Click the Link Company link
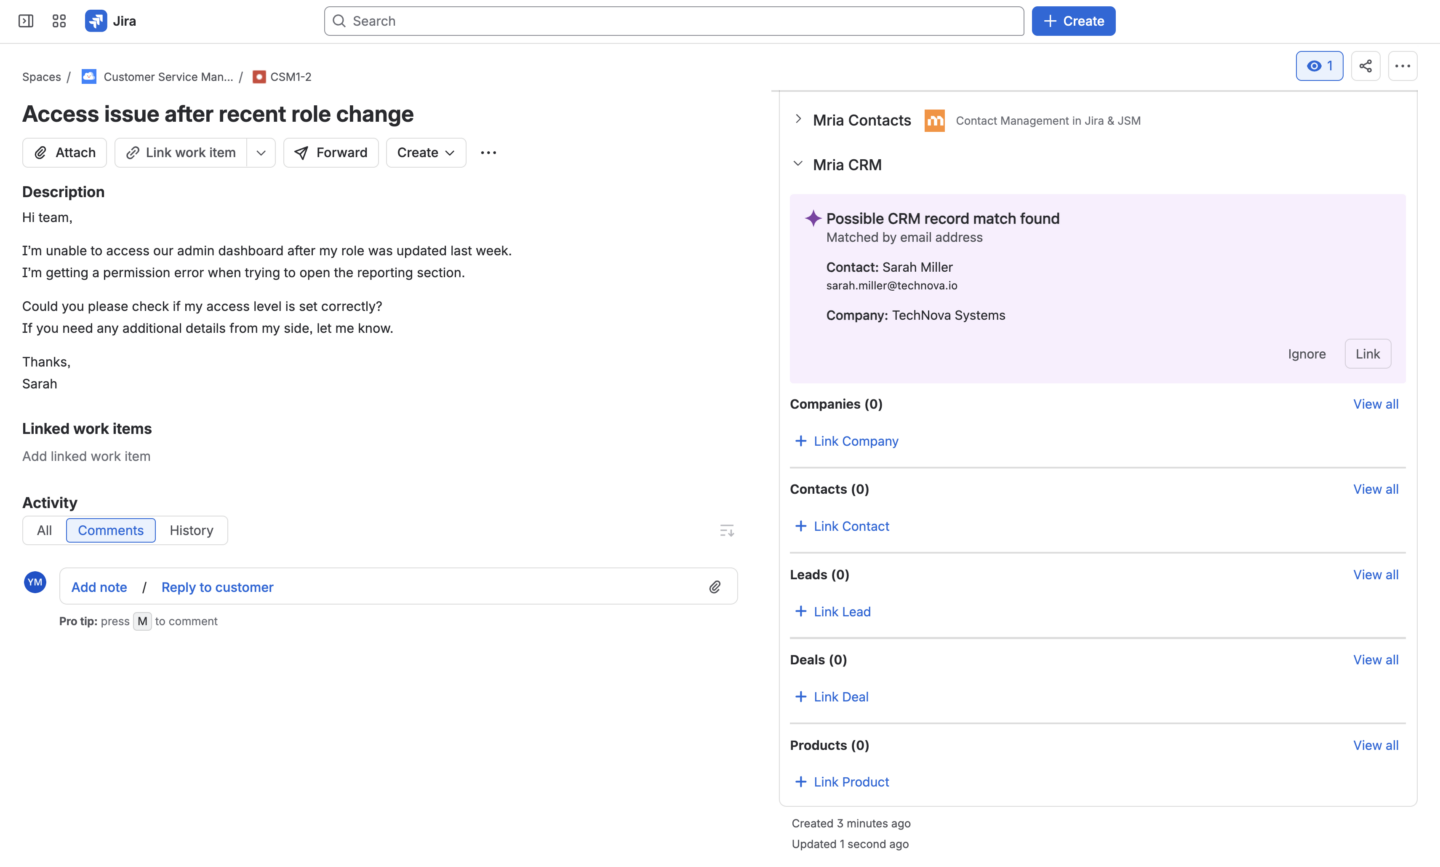 [x=846, y=441]
